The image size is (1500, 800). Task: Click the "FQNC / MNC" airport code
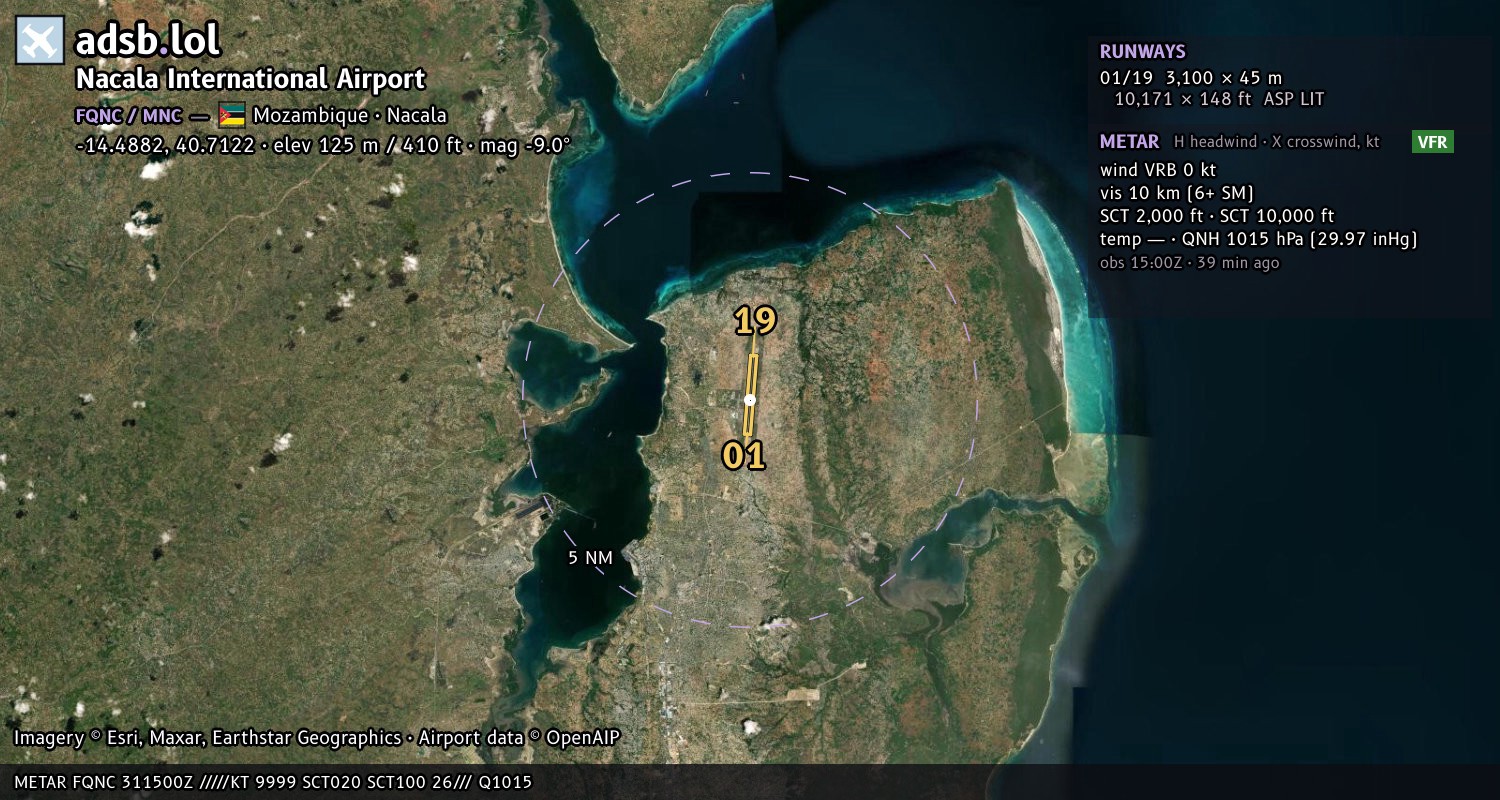tap(128, 115)
